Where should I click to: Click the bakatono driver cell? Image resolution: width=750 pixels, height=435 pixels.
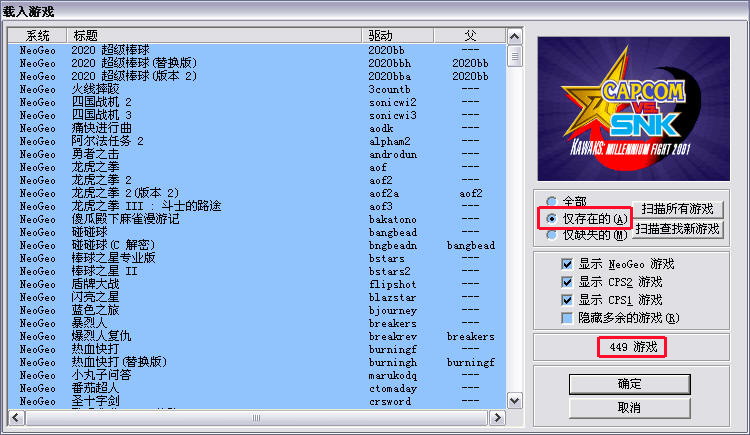tap(393, 220)
